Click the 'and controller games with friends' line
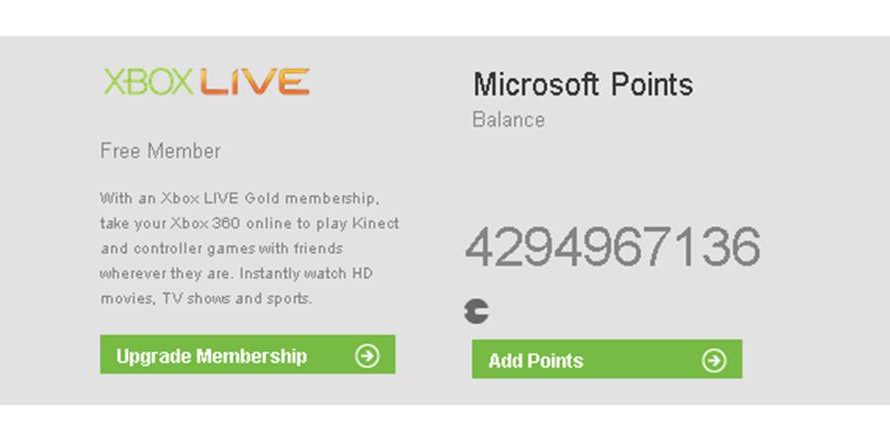 pyautogui.click(x=221, y=249)
